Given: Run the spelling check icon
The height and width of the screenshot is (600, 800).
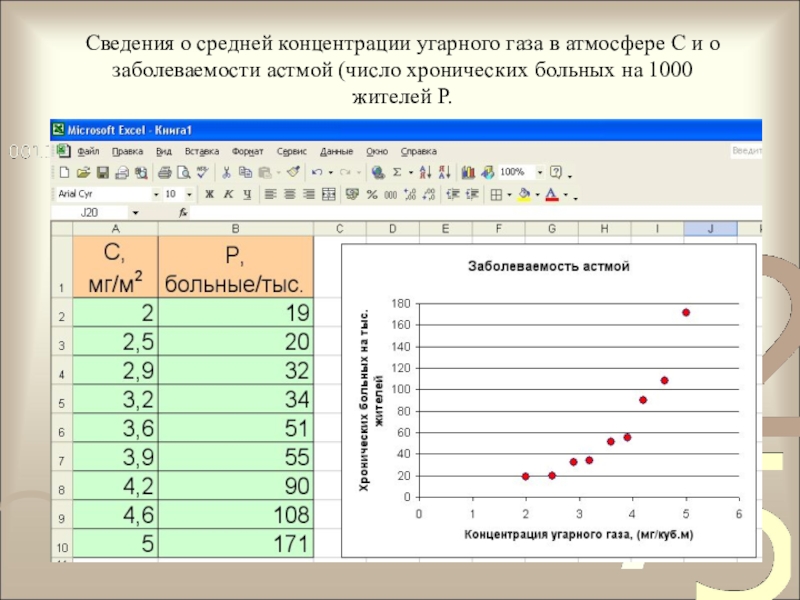Looking at the screenshot, I should tap(203, 172).
